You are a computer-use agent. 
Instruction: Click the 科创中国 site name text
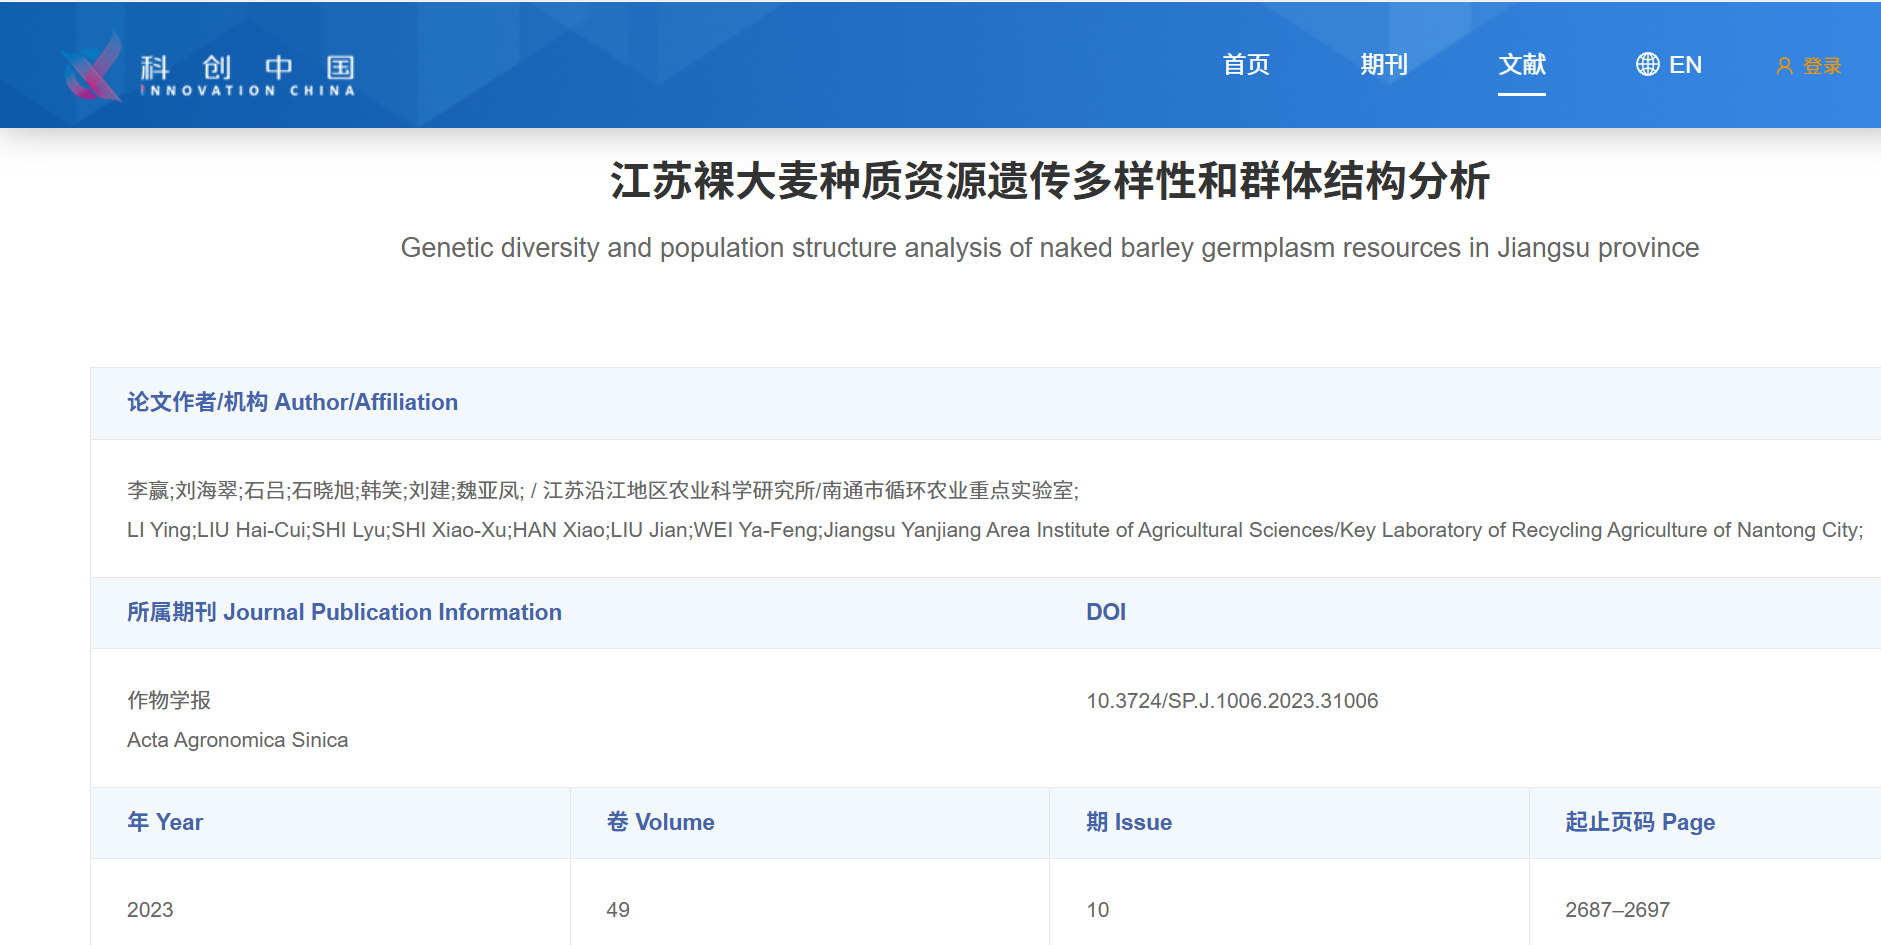point(247,68)
